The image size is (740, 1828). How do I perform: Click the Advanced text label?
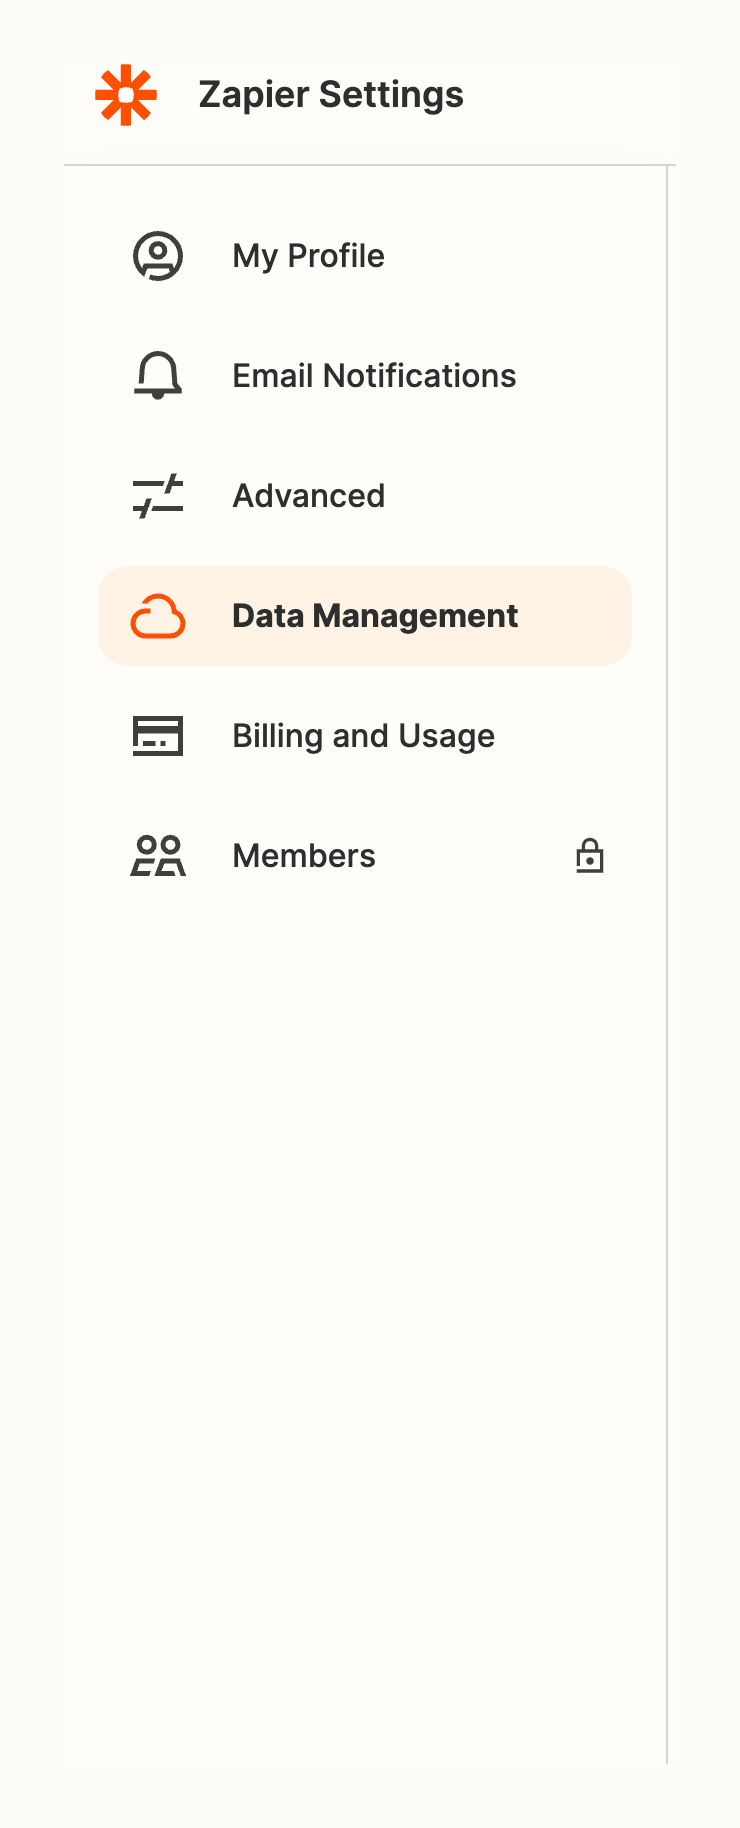click(x=308, y=495)
